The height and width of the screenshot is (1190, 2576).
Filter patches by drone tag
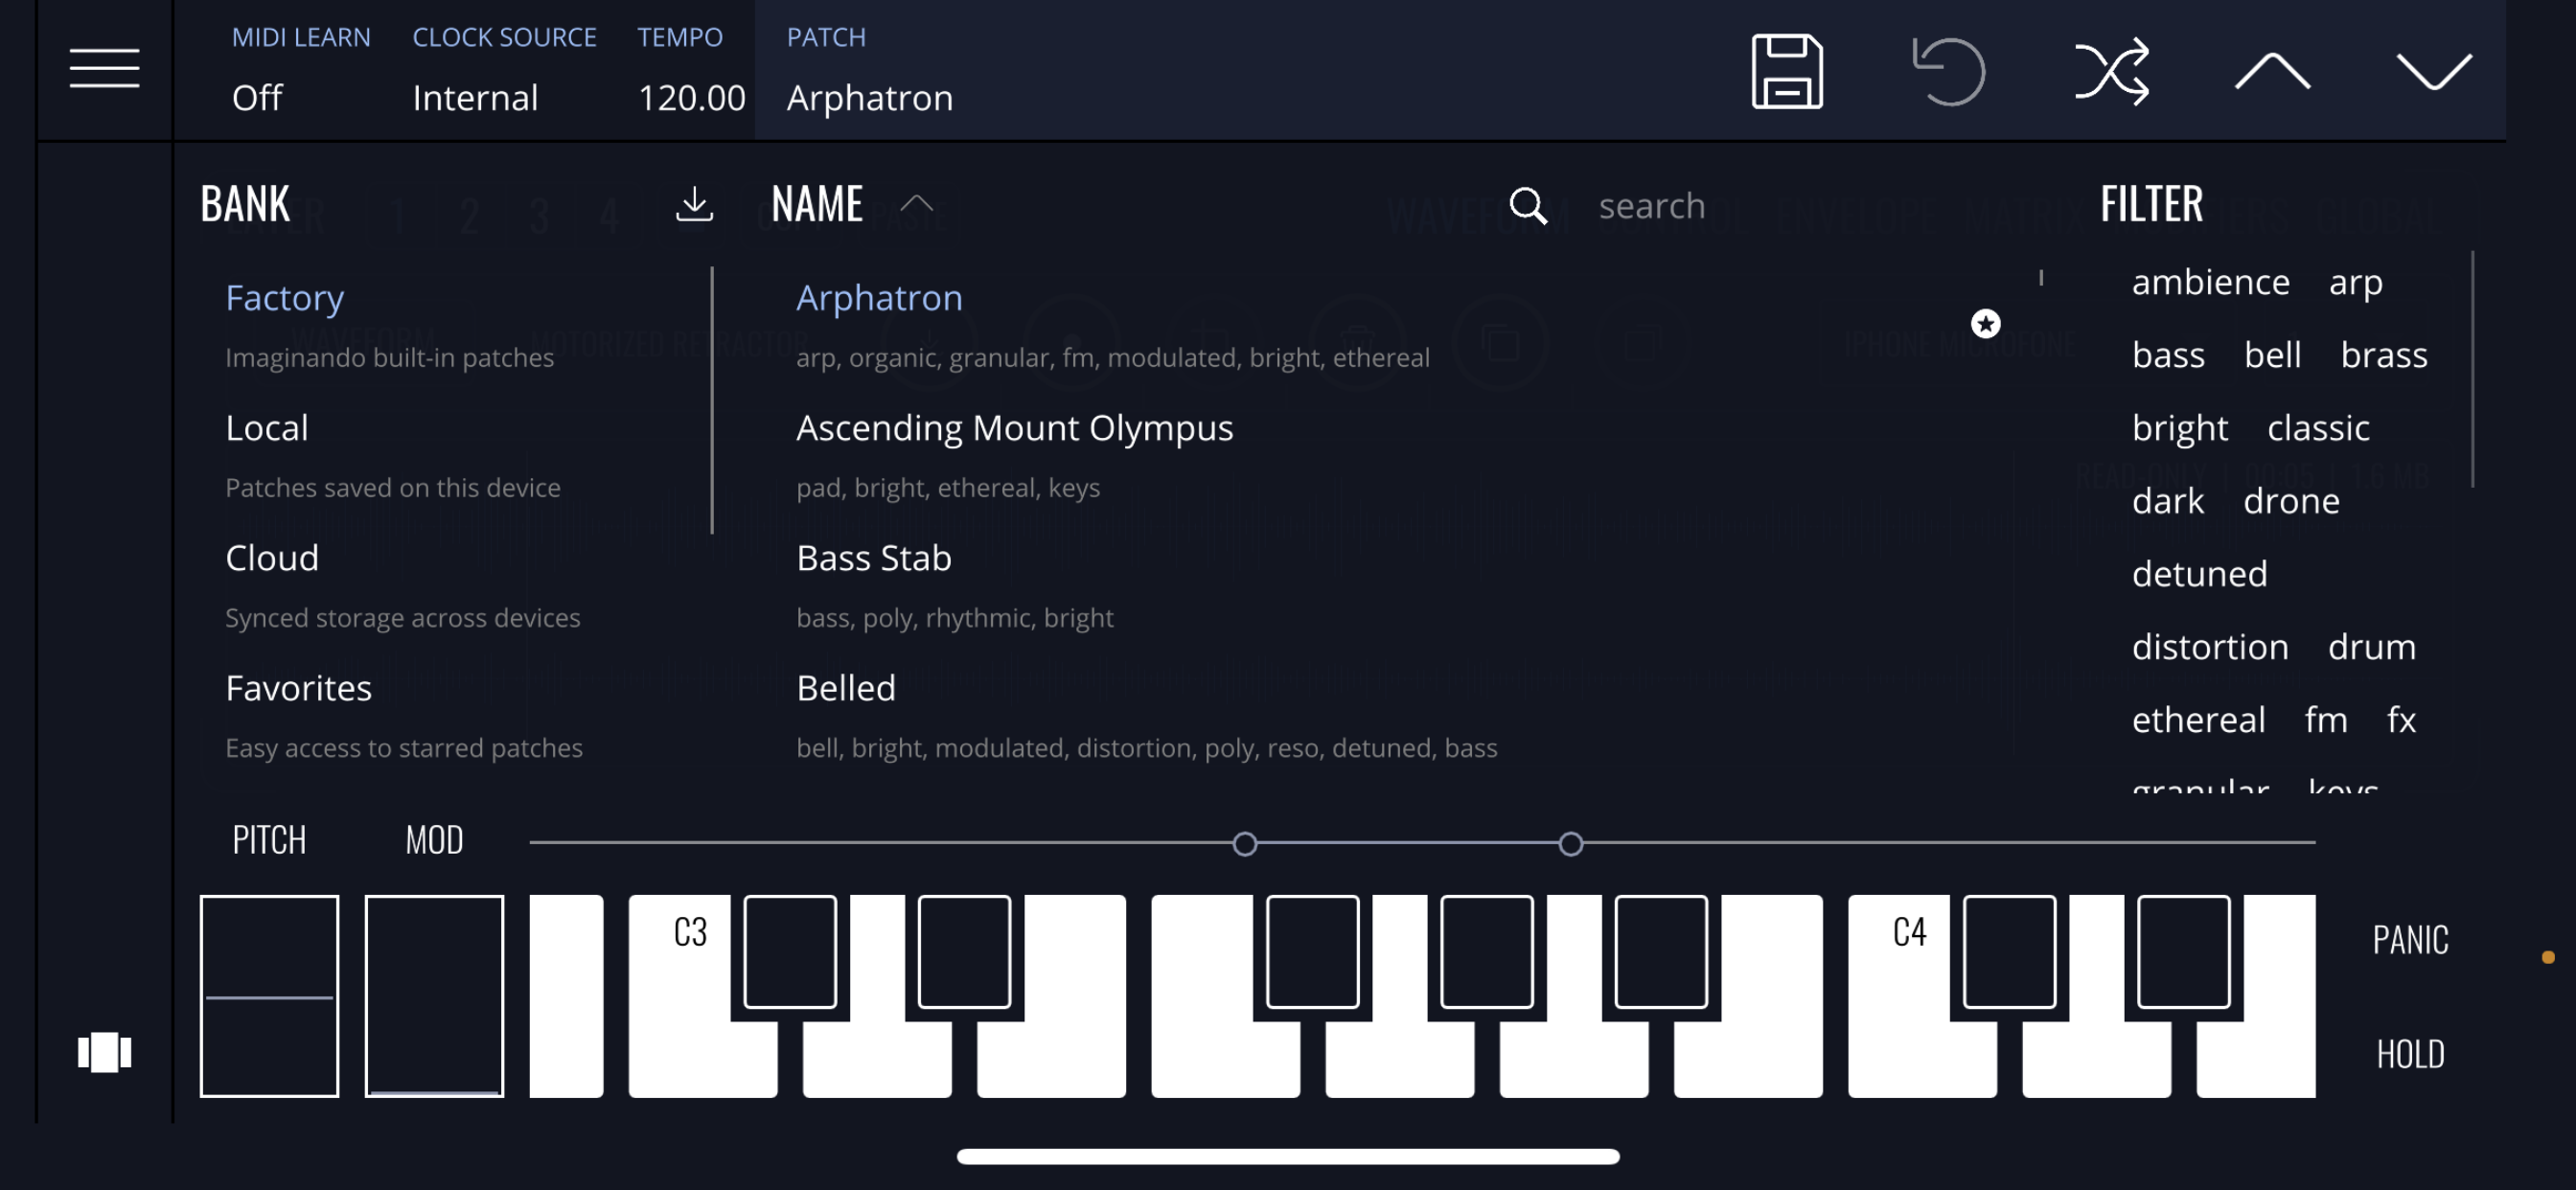point(2291,501)
